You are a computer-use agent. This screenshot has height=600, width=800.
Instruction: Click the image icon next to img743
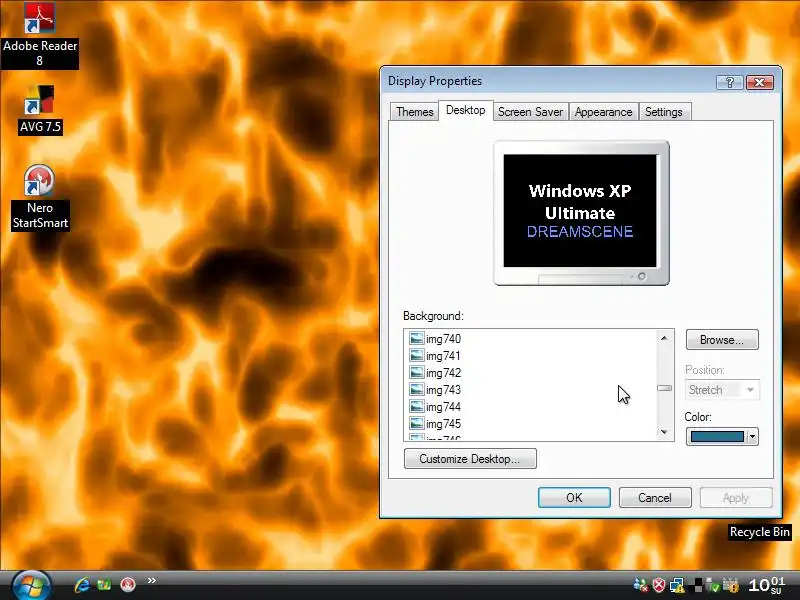point(416,389)
